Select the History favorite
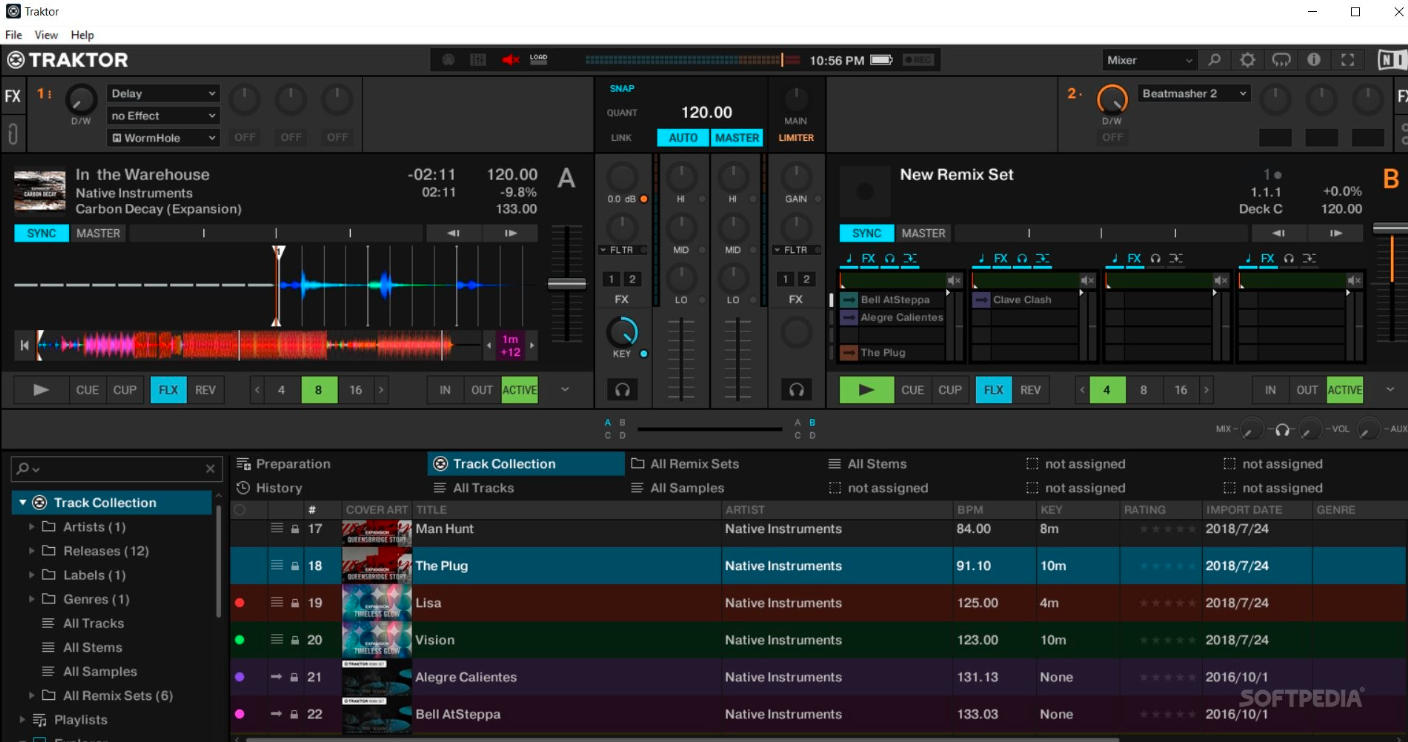 click(x=268, y=488)
